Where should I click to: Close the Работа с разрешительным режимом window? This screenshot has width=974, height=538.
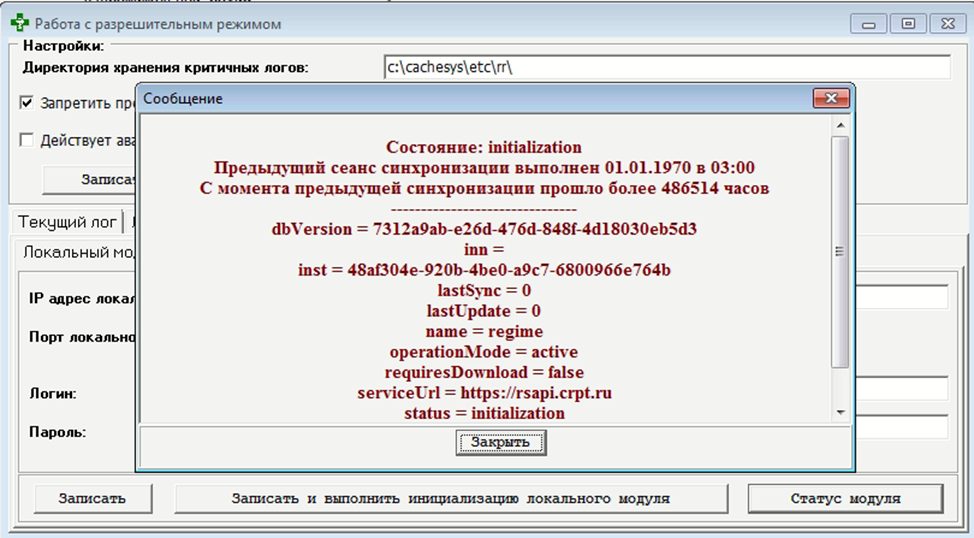pyautogui.click(x=948, y=24)
